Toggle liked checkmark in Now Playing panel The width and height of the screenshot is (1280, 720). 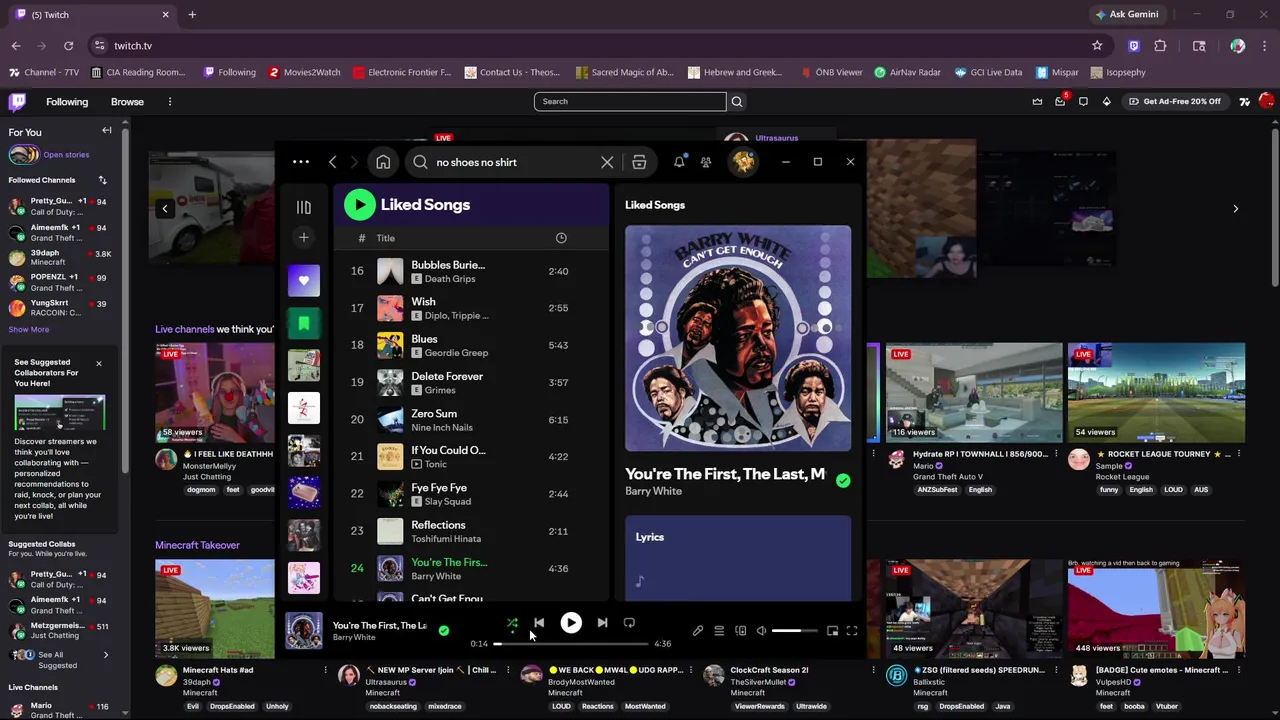click(843, 481)
